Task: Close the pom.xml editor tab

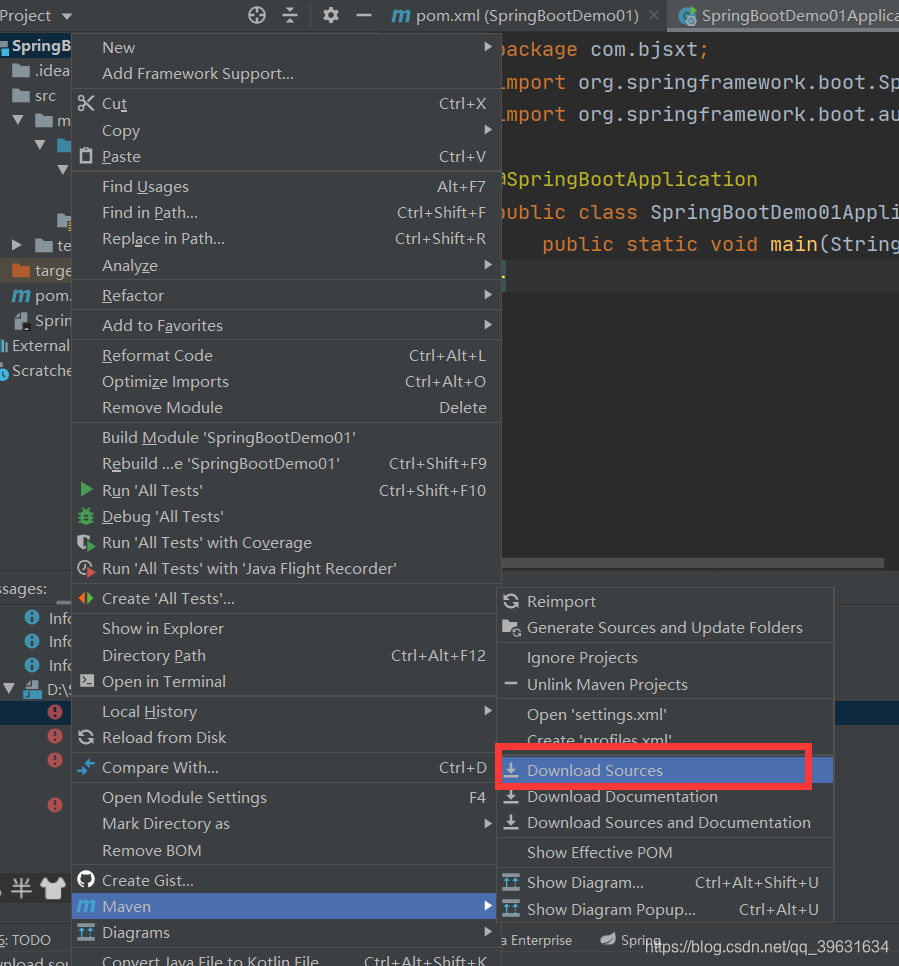Action: [654, 15]
